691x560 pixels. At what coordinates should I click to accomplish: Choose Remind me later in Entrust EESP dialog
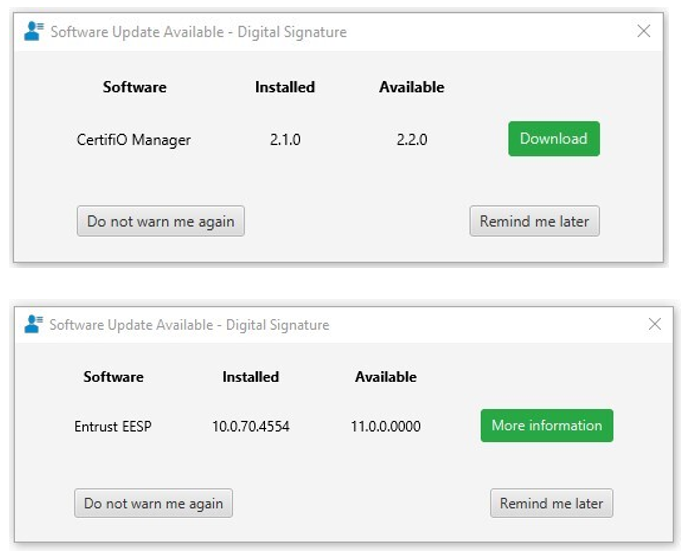551,503
